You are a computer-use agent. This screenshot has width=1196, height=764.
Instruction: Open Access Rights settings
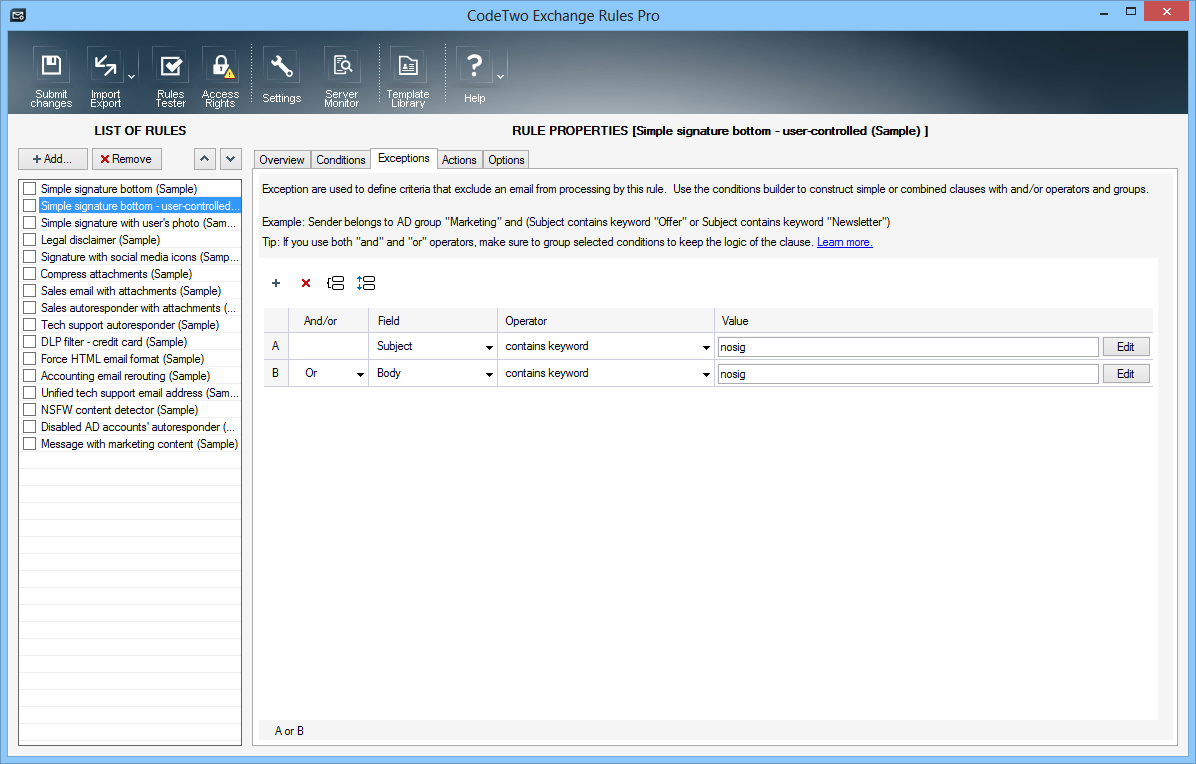pyautogui.click(x=220, y=78)
